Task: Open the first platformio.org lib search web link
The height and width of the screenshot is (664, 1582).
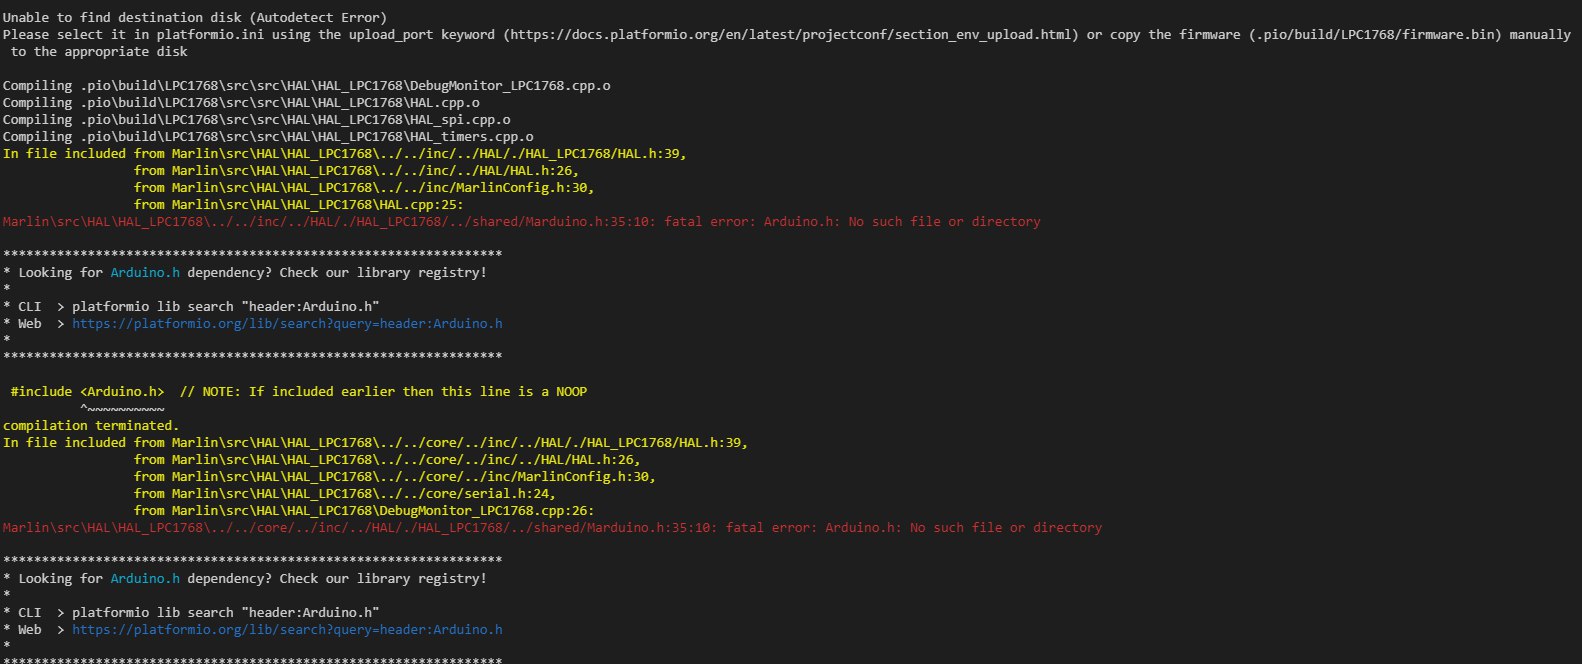Action: click(x=287, y=323)
